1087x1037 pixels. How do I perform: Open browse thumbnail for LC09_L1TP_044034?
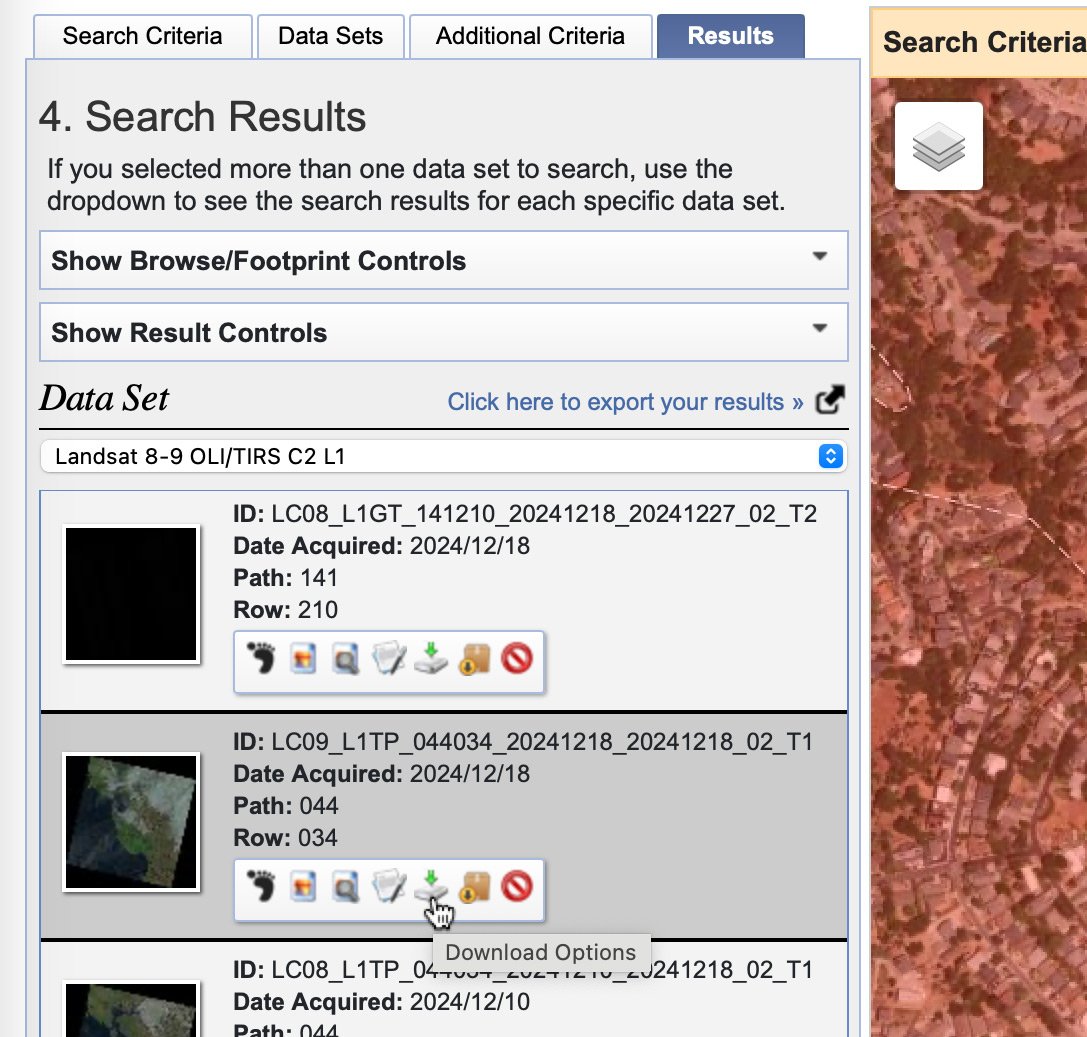tap(131, 822)
